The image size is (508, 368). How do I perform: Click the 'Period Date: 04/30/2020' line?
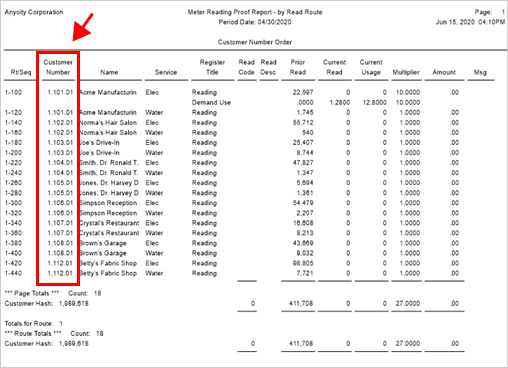tap(255, 22)
